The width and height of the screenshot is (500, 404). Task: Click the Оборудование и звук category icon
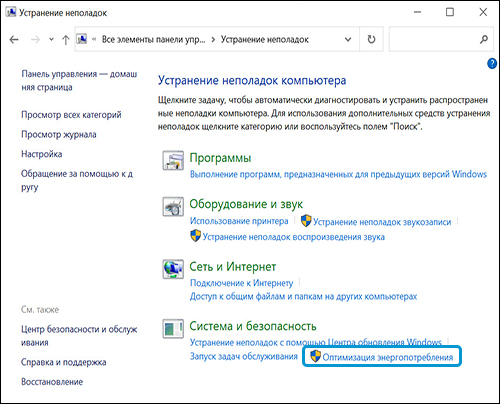tap(173, 207)
